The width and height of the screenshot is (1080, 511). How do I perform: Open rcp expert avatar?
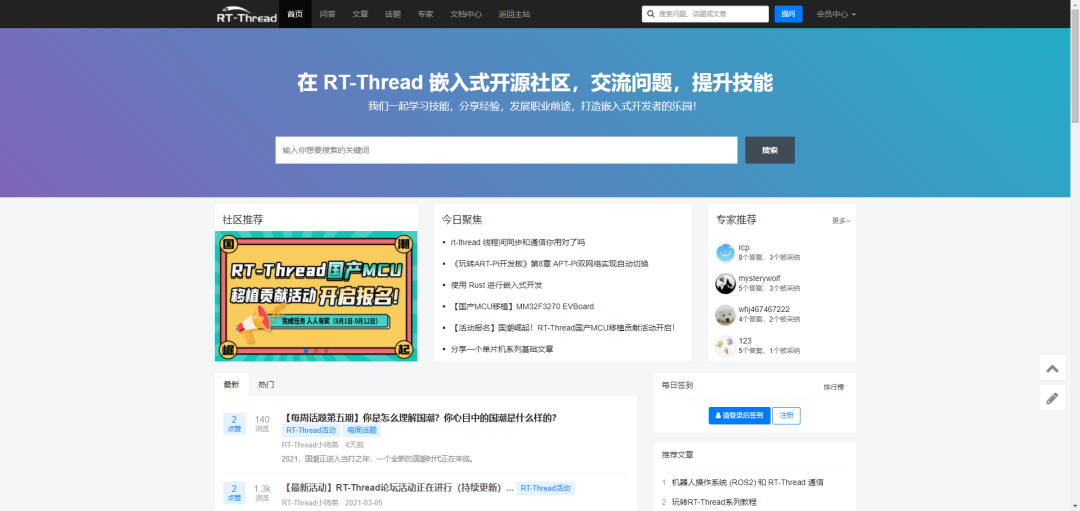point(725,253)
